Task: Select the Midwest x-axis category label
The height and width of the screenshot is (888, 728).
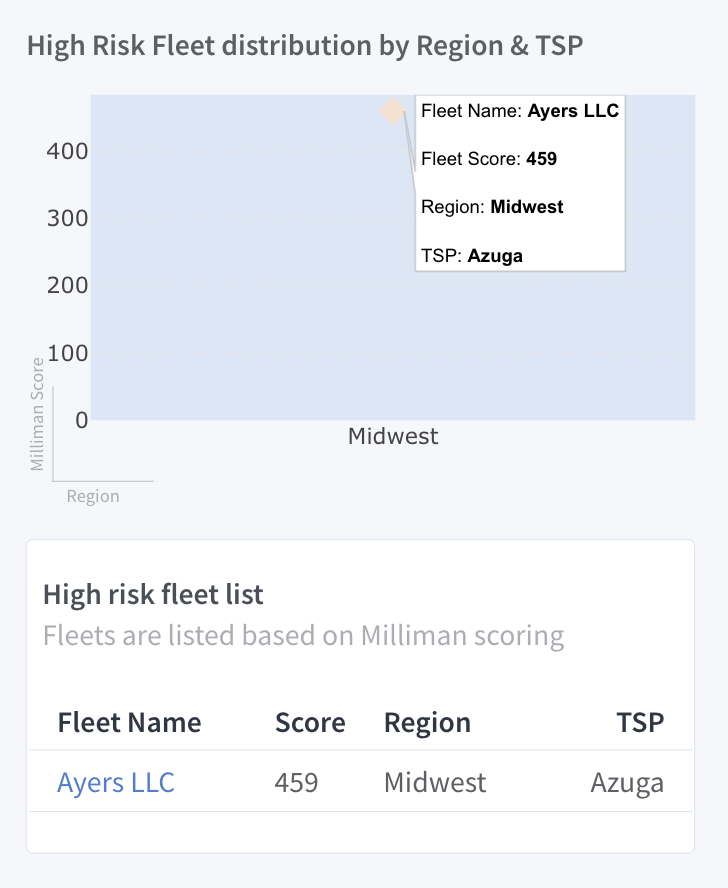Action: click(x=393, y=436)
